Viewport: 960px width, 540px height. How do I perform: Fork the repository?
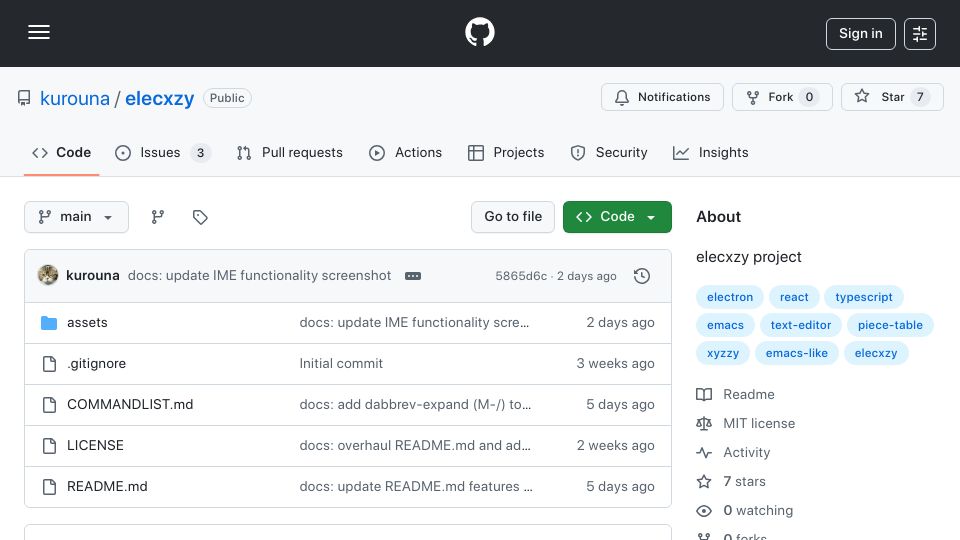(782, 97)
